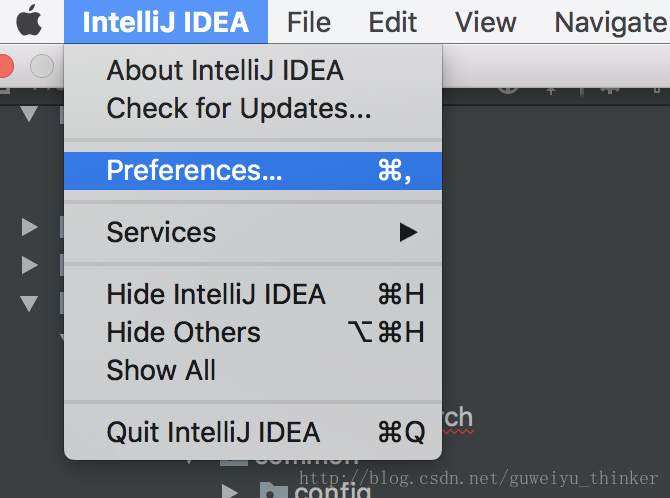Click the config folder icon
670x498 pixels.
(x=273, y=490)
